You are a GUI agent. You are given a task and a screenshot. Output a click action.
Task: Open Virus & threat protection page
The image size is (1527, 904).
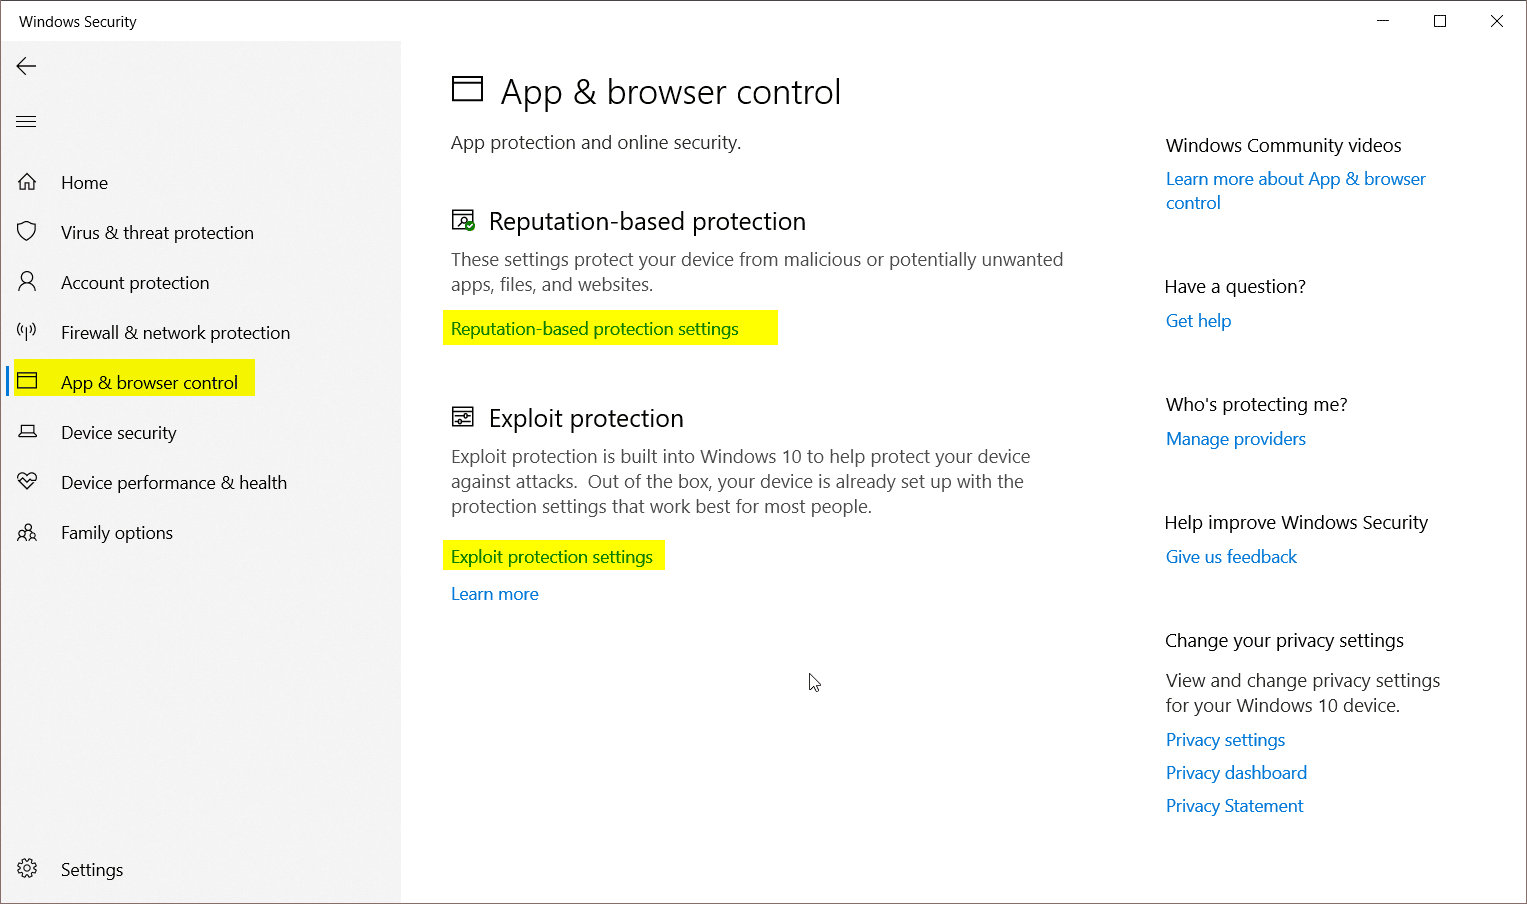coord(157,233)
